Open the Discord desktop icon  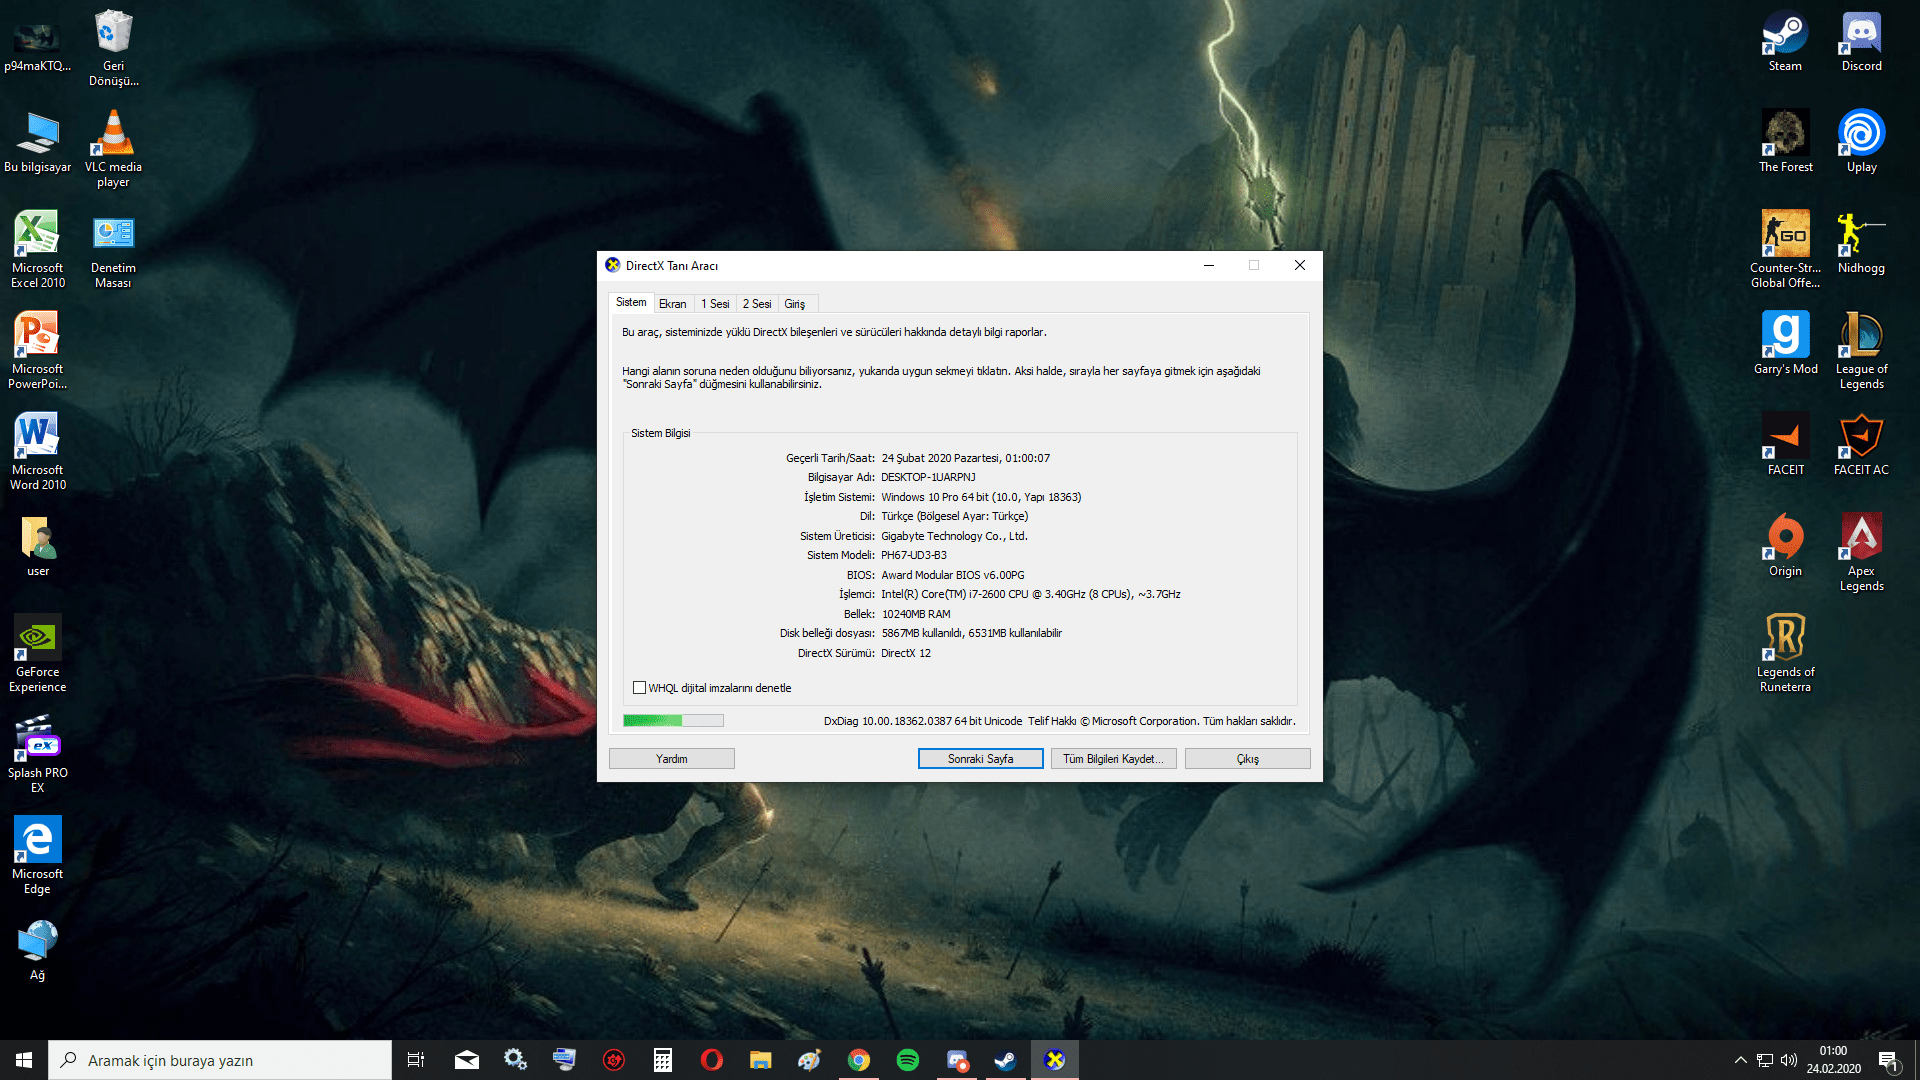[1861, 40]
